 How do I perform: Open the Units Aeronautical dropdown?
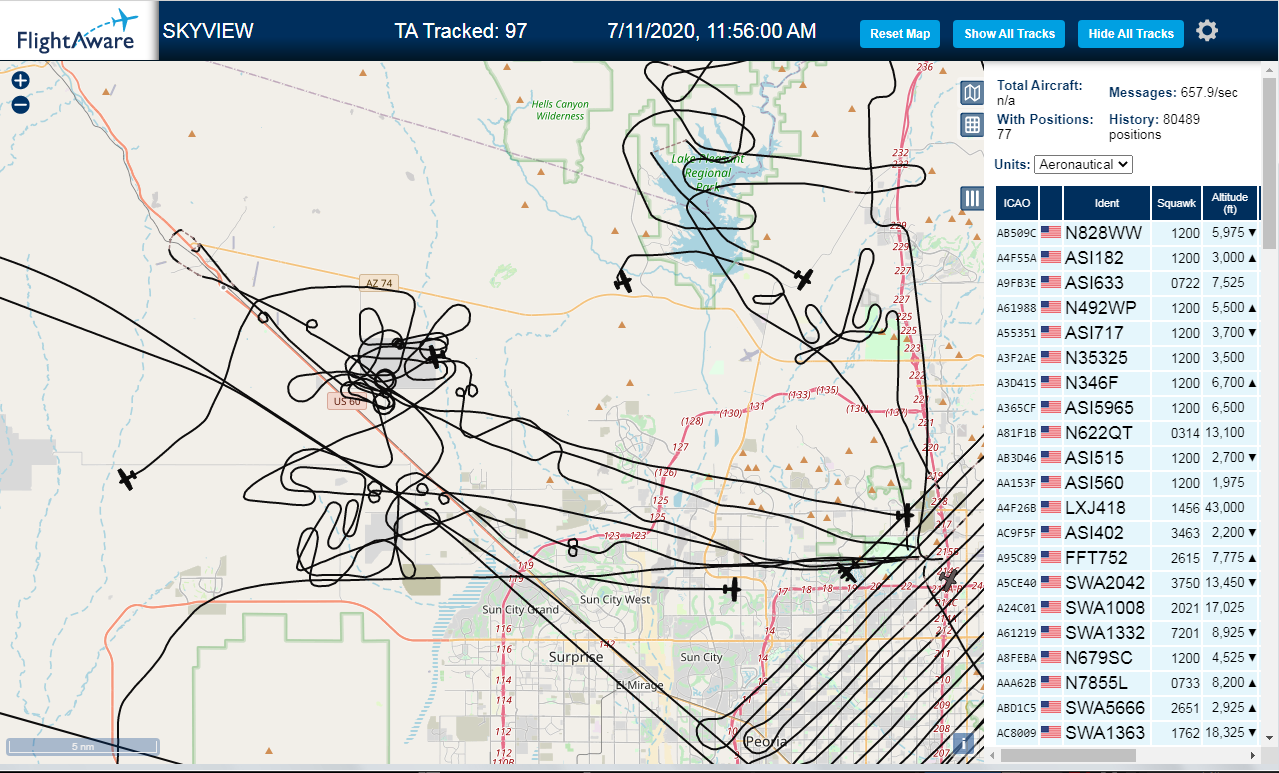[x=1083, y=164]
